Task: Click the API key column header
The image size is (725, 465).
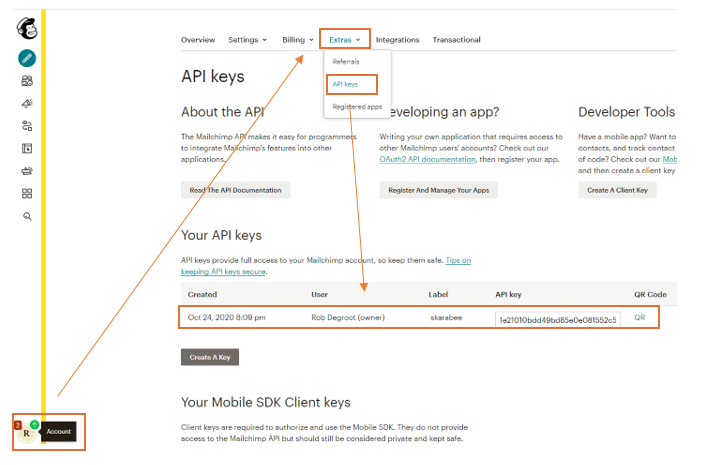Action: tap(508, 294)
